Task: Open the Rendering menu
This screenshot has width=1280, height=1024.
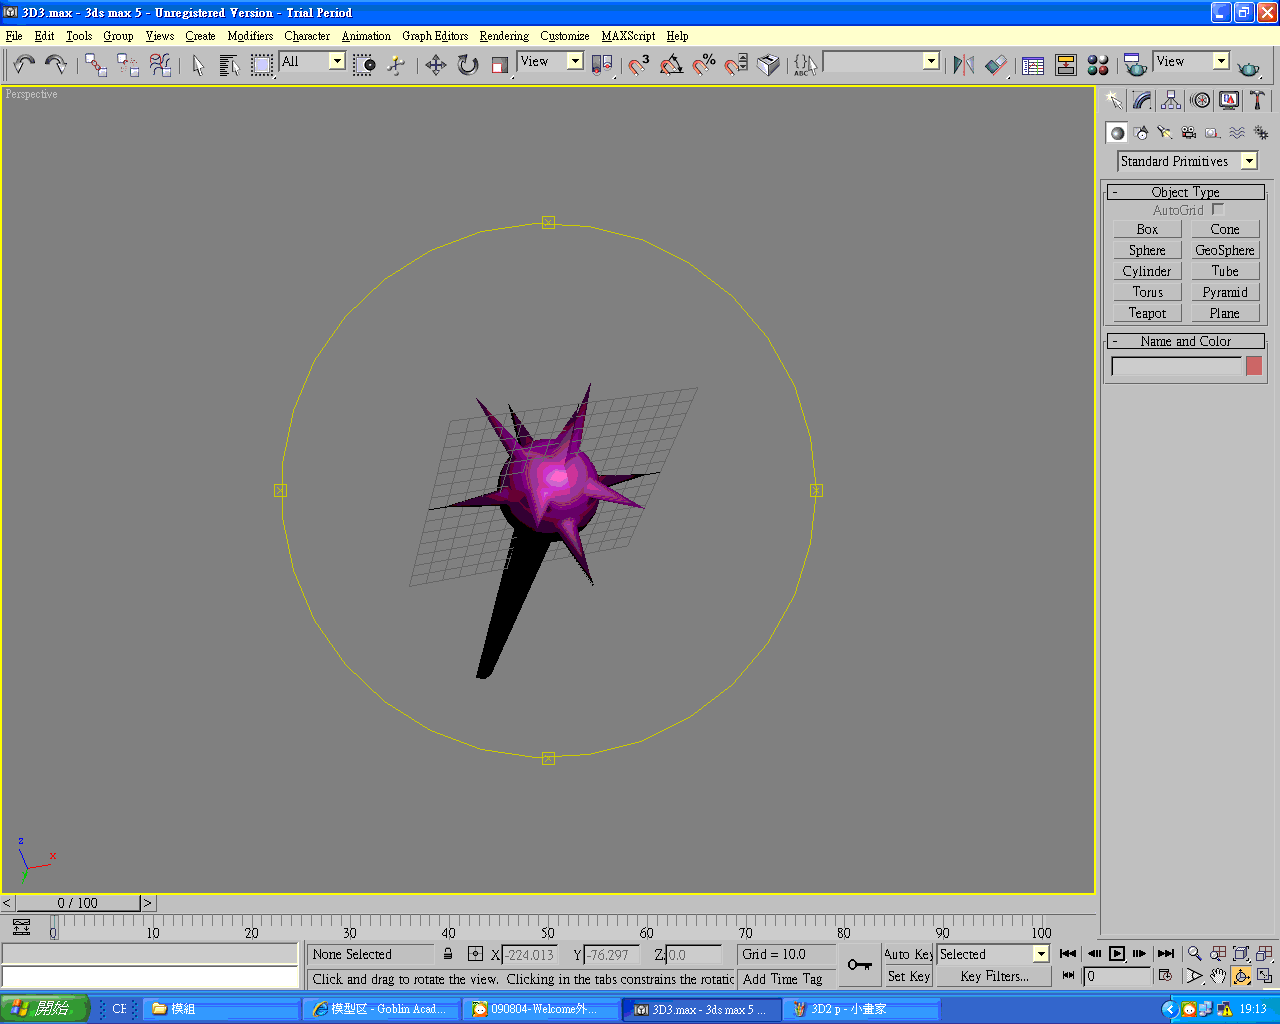Action: pyautogui.click(x=504, y=36)
